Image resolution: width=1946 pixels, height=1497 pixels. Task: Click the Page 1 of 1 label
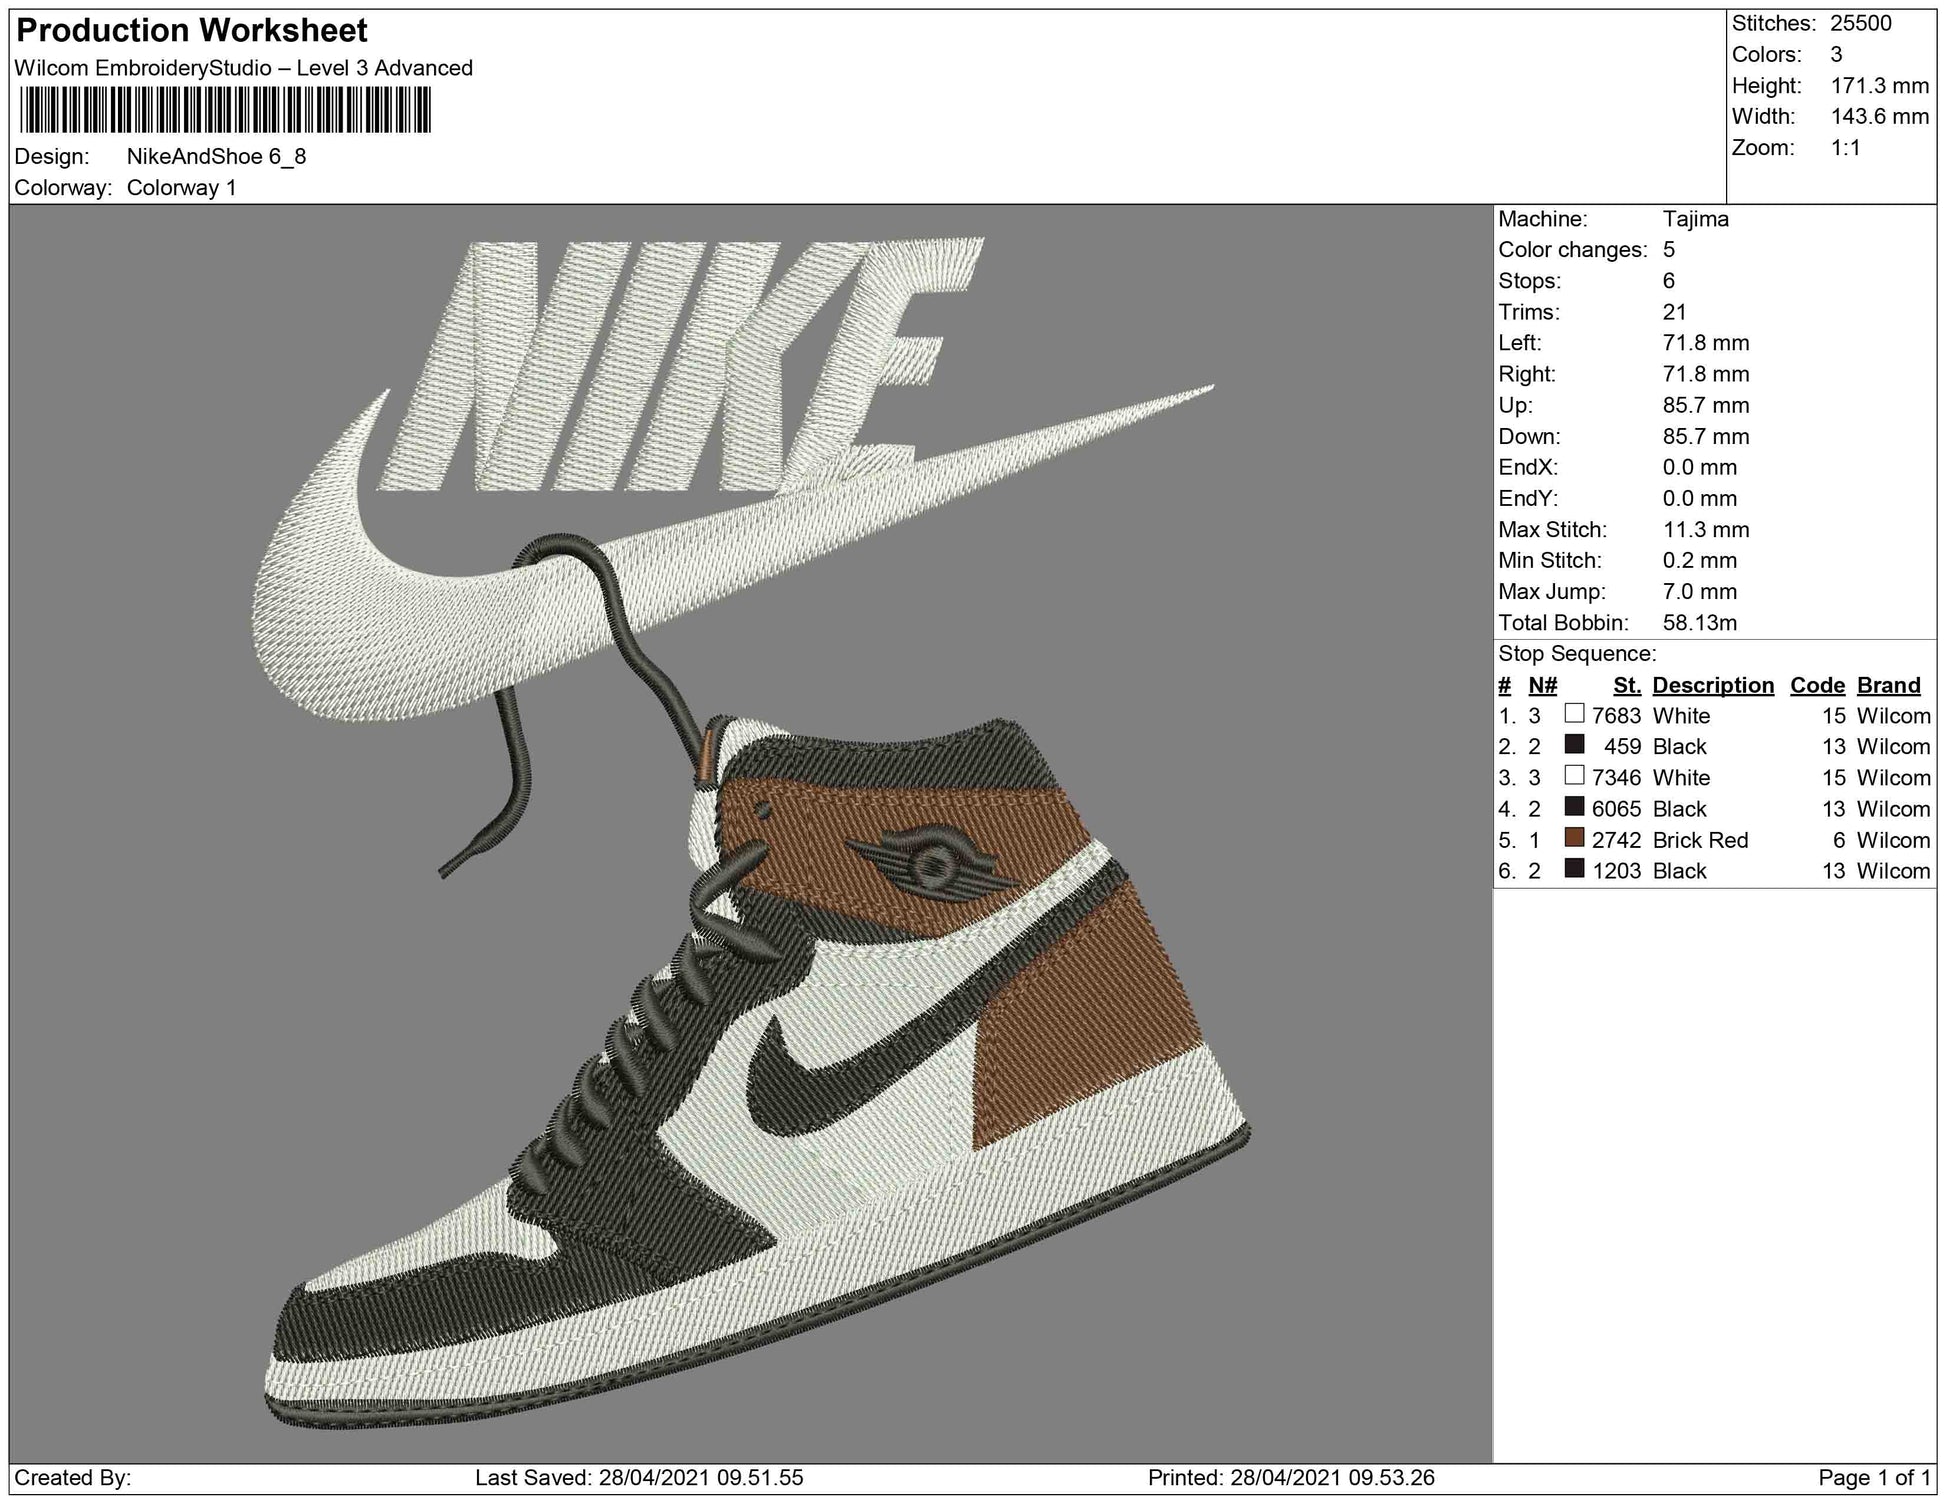pyautogui.click(x=1874, y=1477)
